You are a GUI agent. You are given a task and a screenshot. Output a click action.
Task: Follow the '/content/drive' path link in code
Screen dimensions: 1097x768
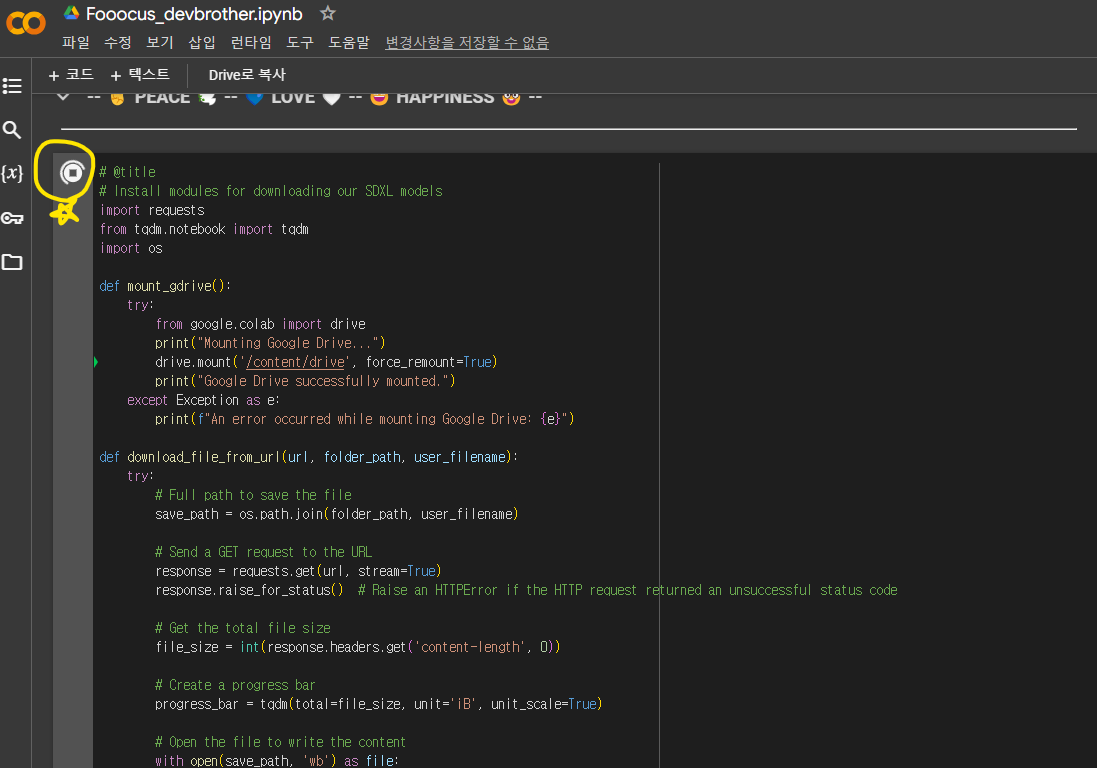click(x=296, y=362)
